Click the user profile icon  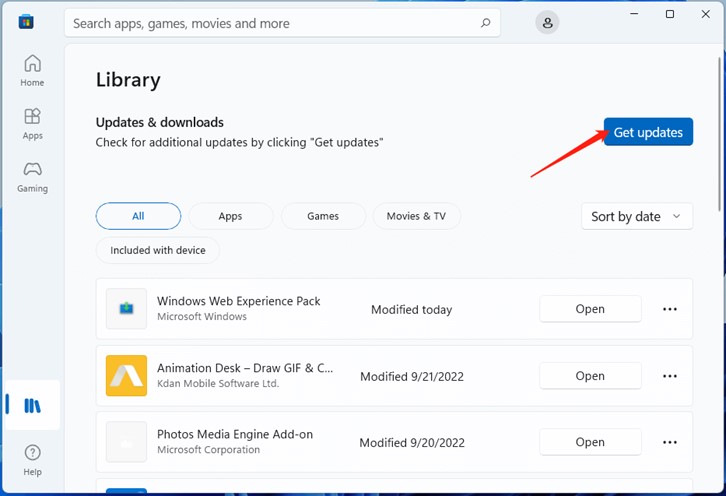(x=547, y=23)
